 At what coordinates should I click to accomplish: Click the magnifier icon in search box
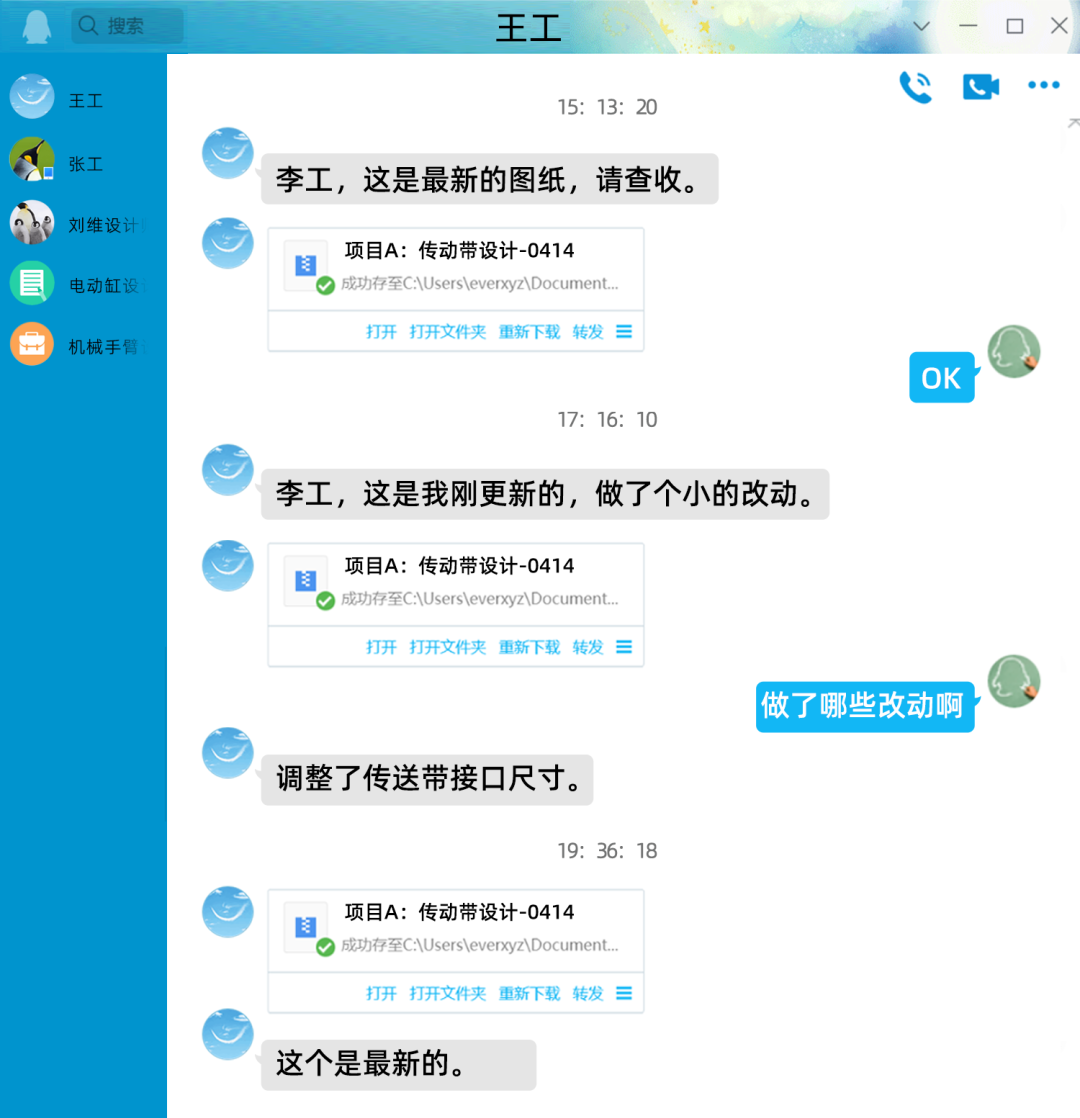pos(88,26)
